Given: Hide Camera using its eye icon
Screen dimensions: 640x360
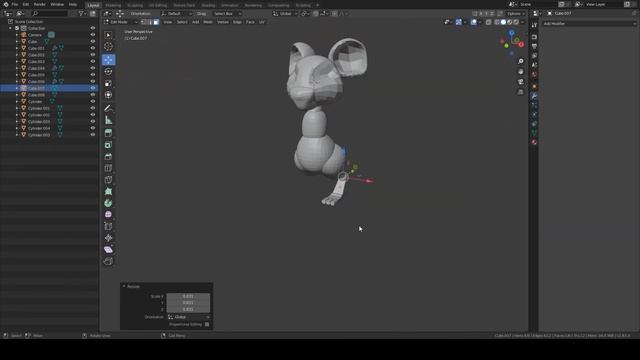Looking at the screenshot, I should tap(93, 35).
